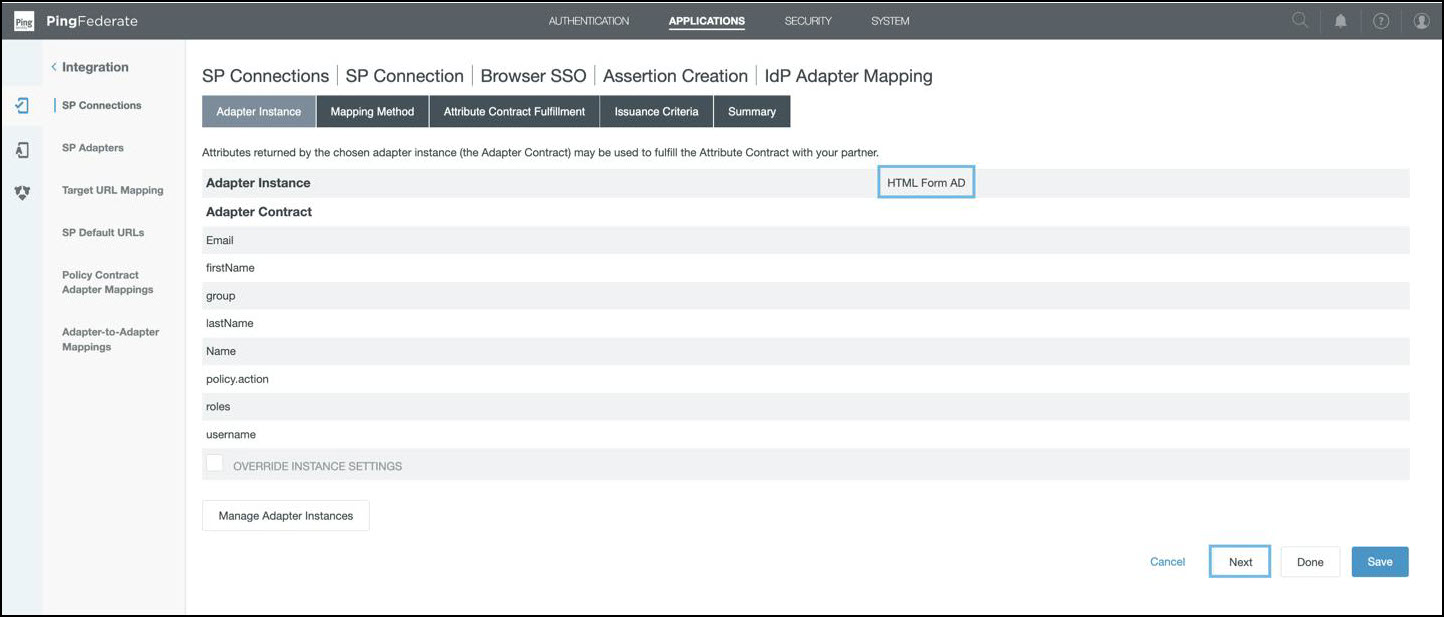
Task: Click the third sidebar shield icon
Action: (x=22, y=193)
